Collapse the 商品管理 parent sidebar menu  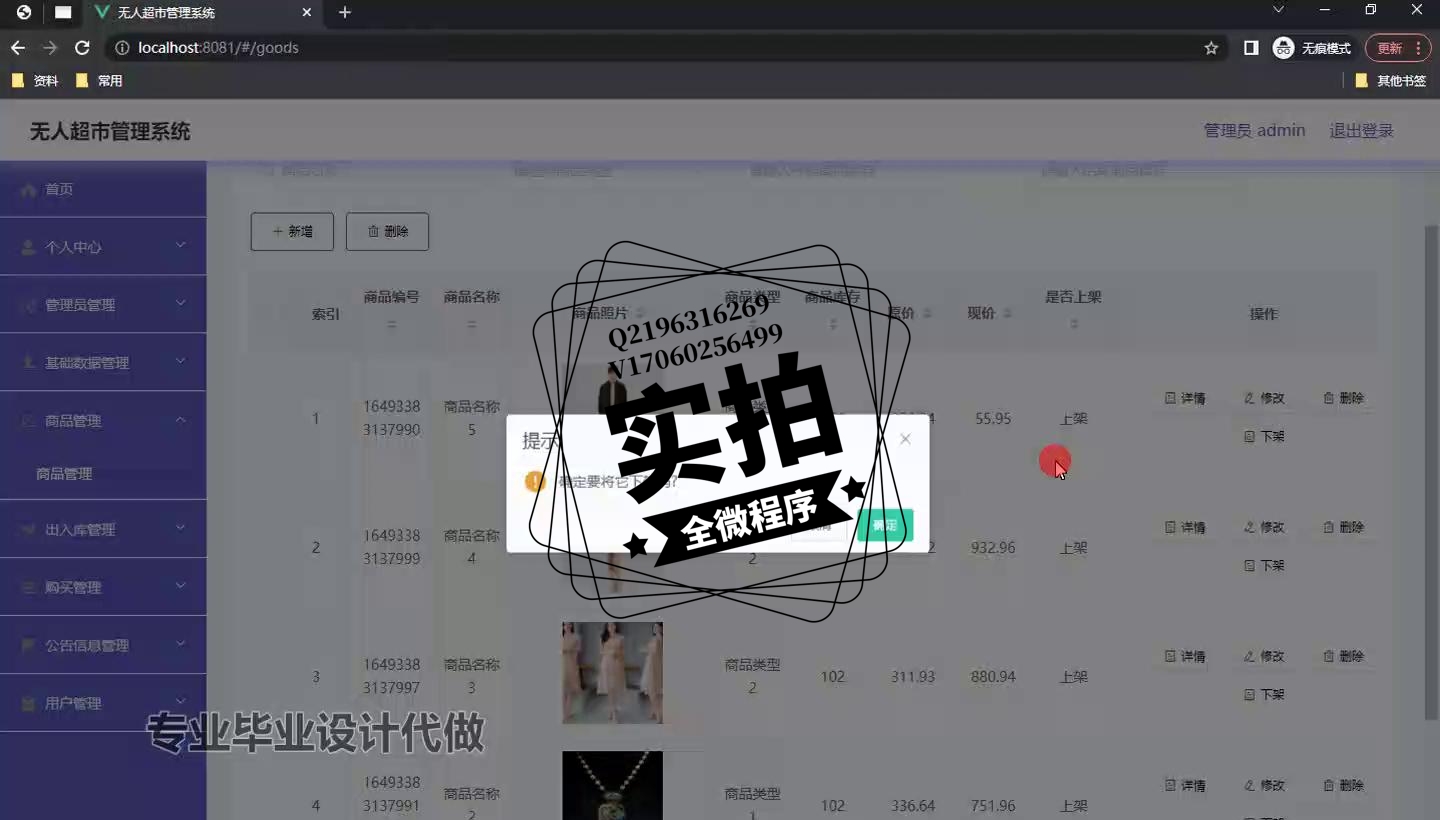pos(103,420)
